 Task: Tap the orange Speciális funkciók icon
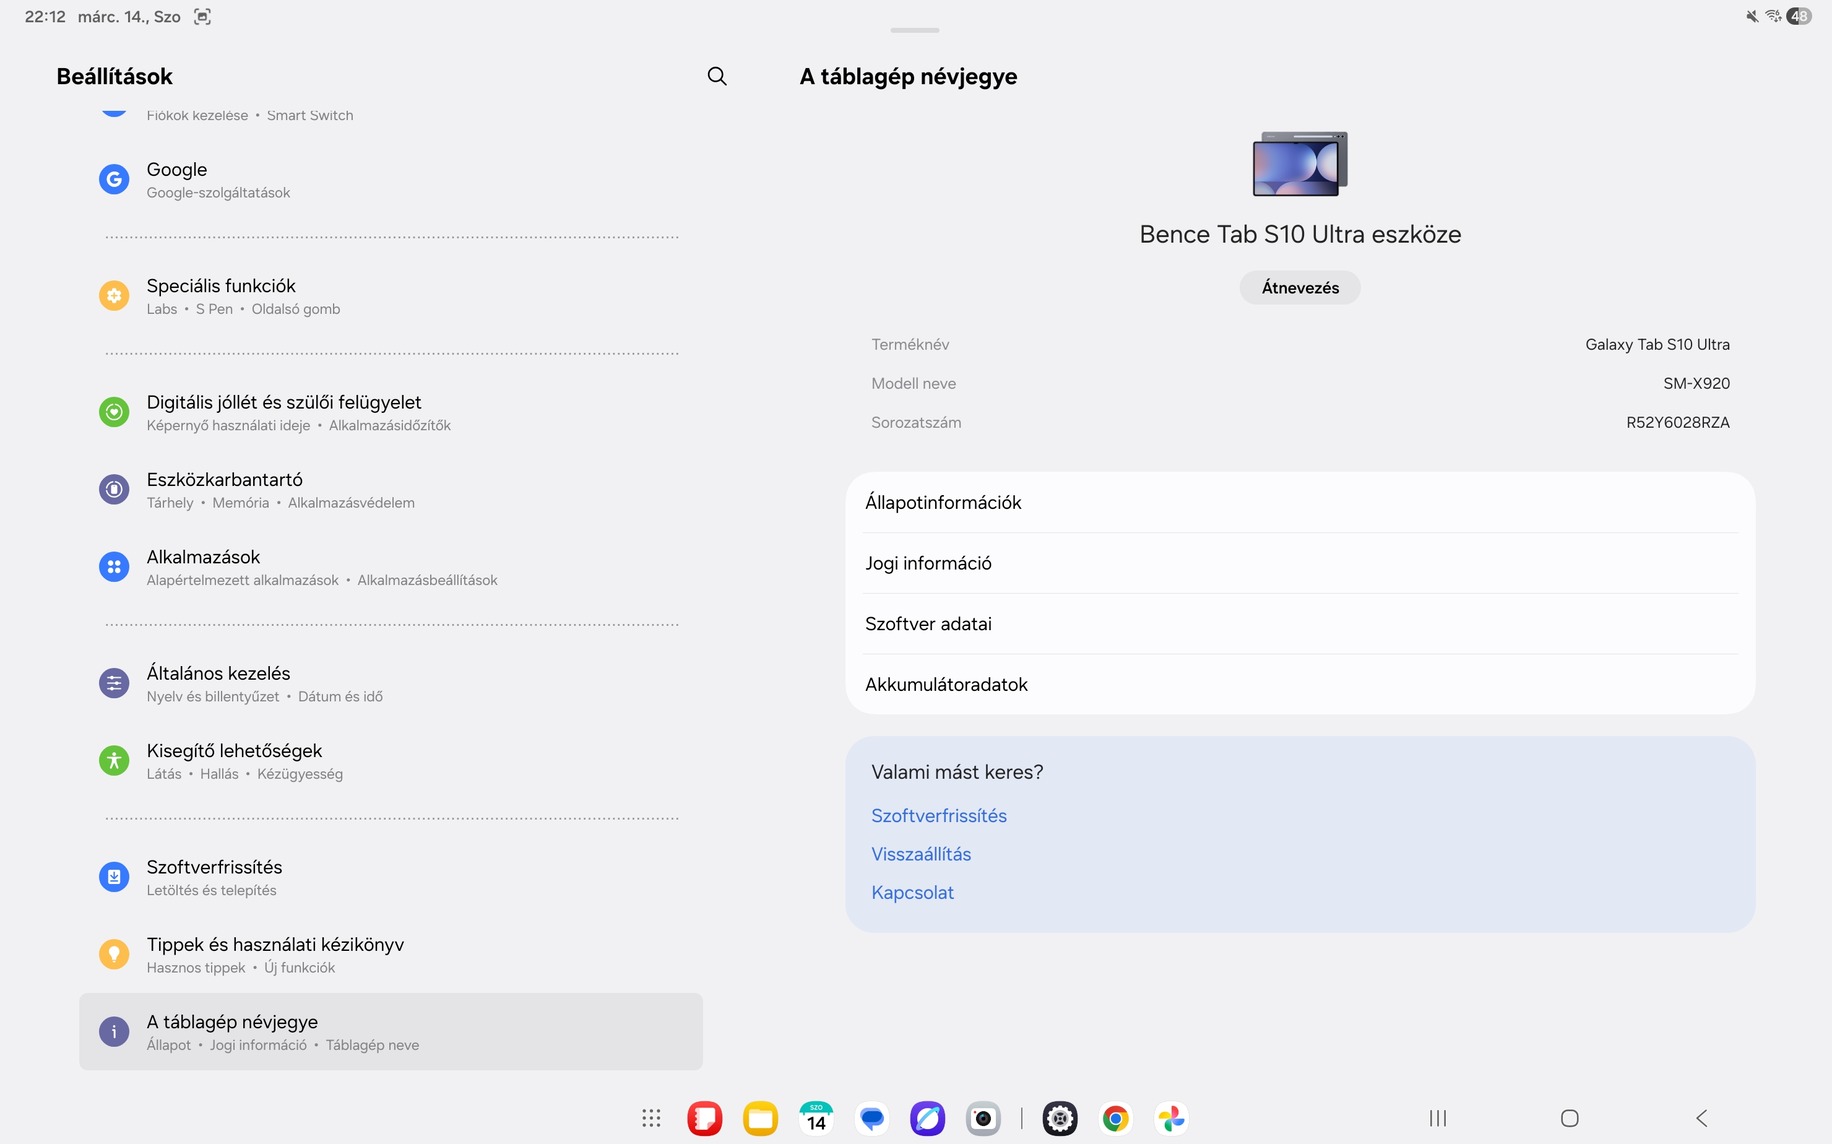click(114, 295)
